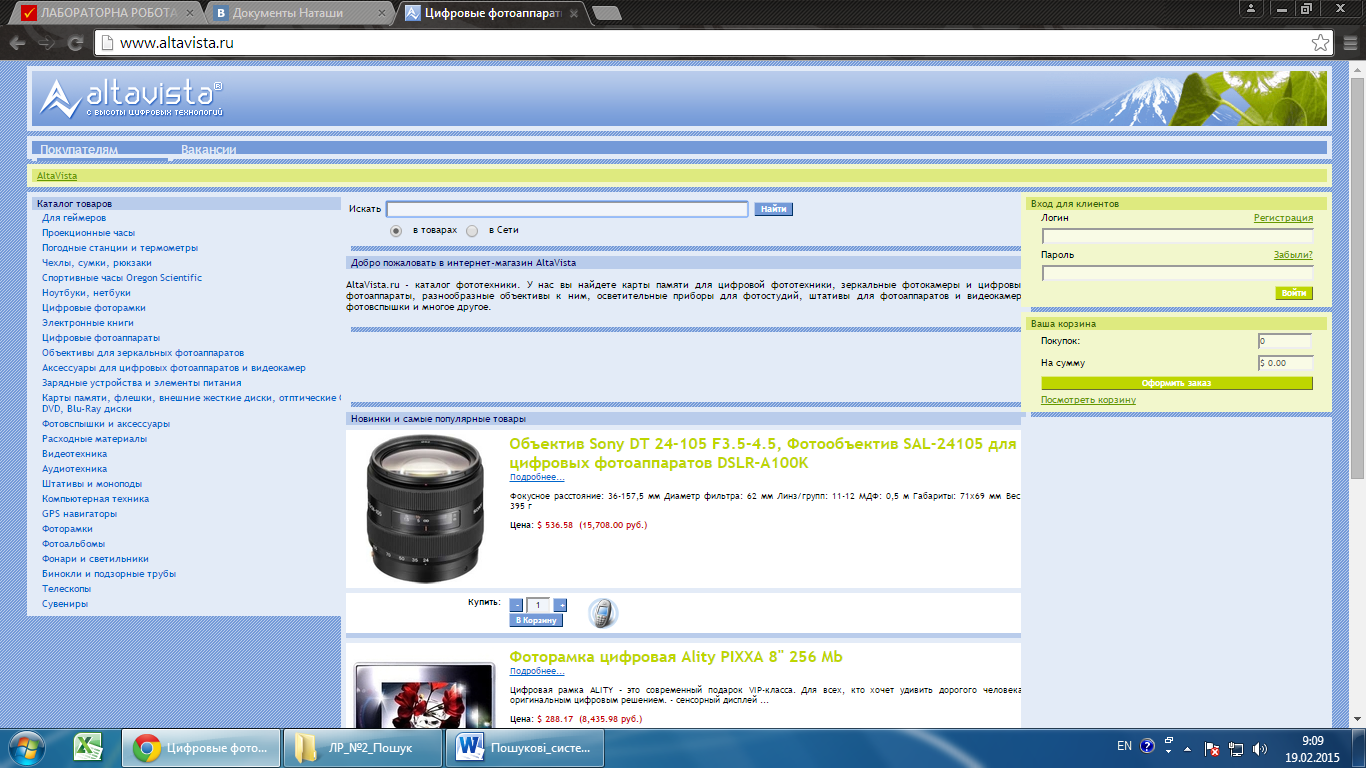Image resolution: width=1366 pixels, height=768 pixels.
Task: Click the Подробнее link under Sony lens
Action: (537, 477)
